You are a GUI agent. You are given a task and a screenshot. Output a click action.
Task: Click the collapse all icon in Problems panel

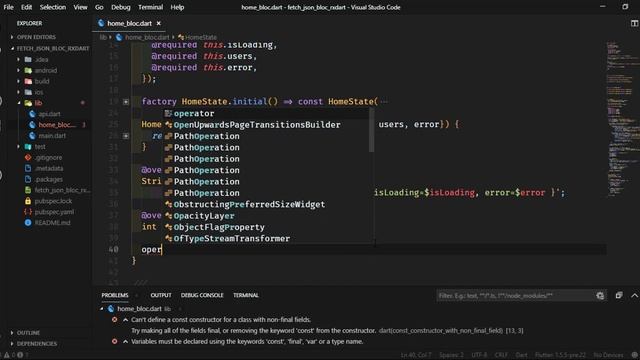click(x=619, y=295)
